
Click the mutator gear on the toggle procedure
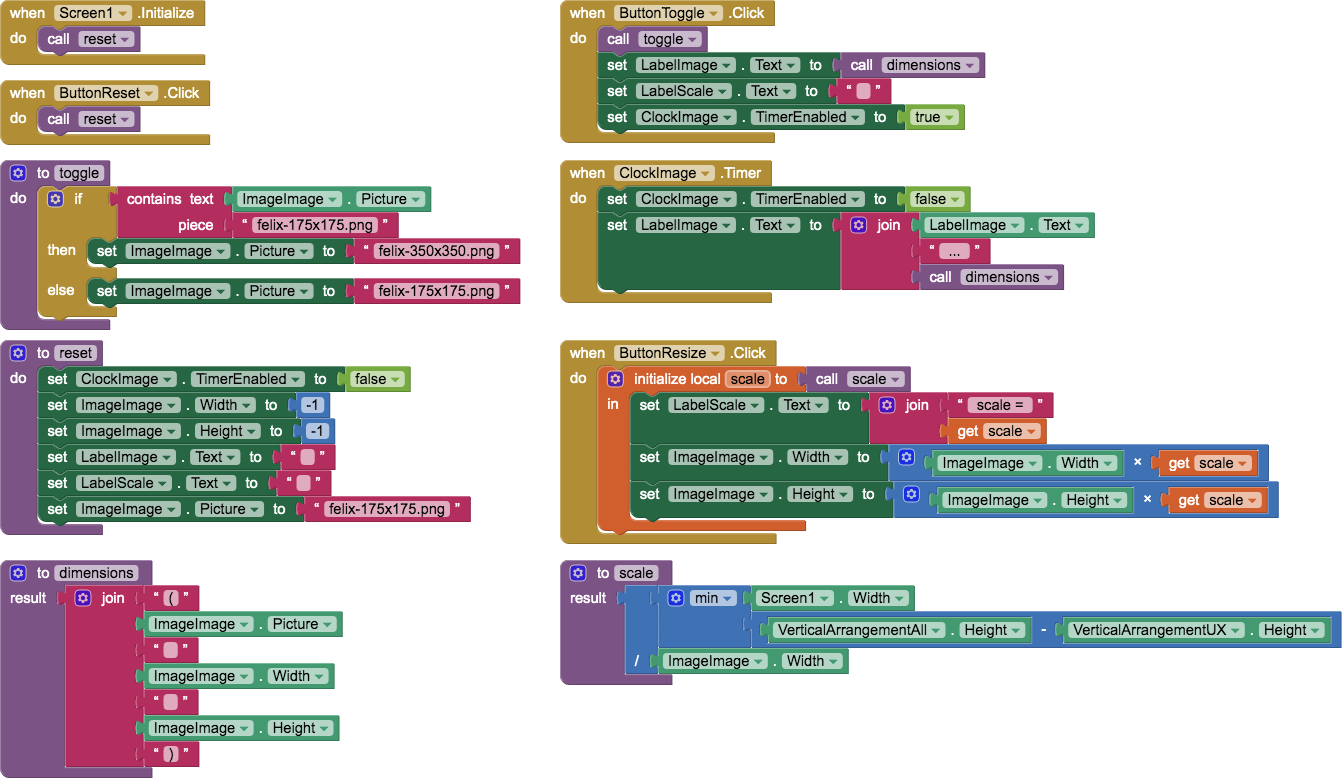pyautogui.click(x=18, y=172)
